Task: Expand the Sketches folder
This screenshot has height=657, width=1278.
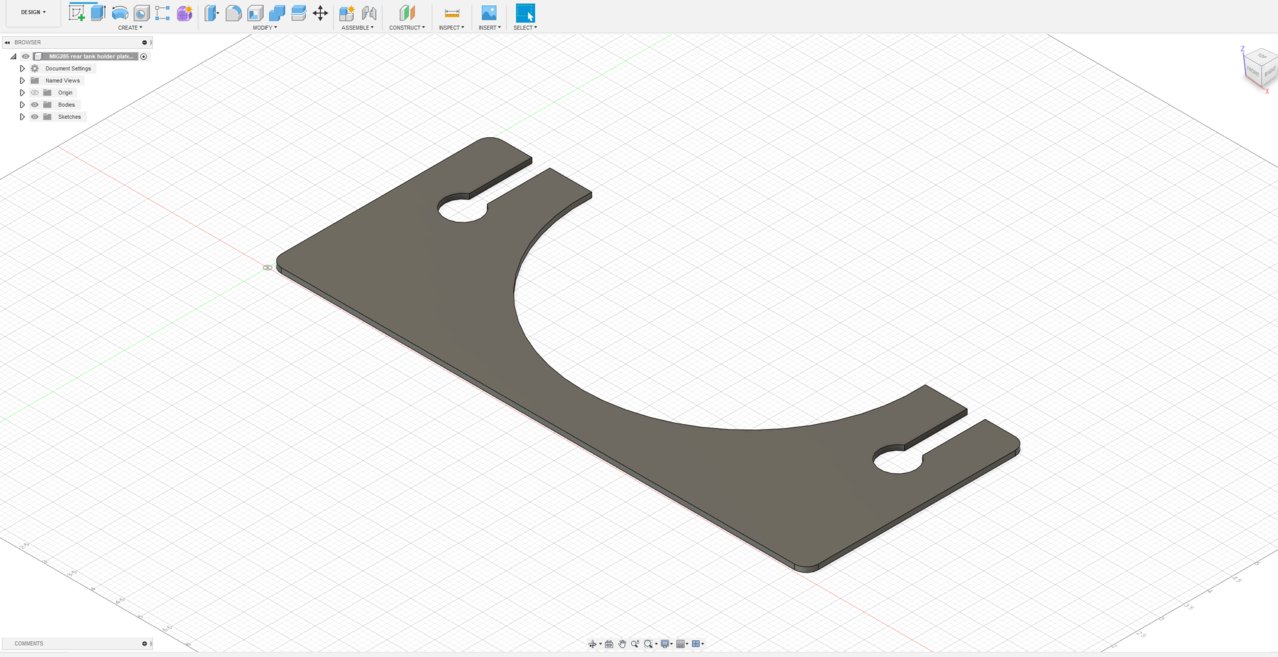Action: pos(22,116)
